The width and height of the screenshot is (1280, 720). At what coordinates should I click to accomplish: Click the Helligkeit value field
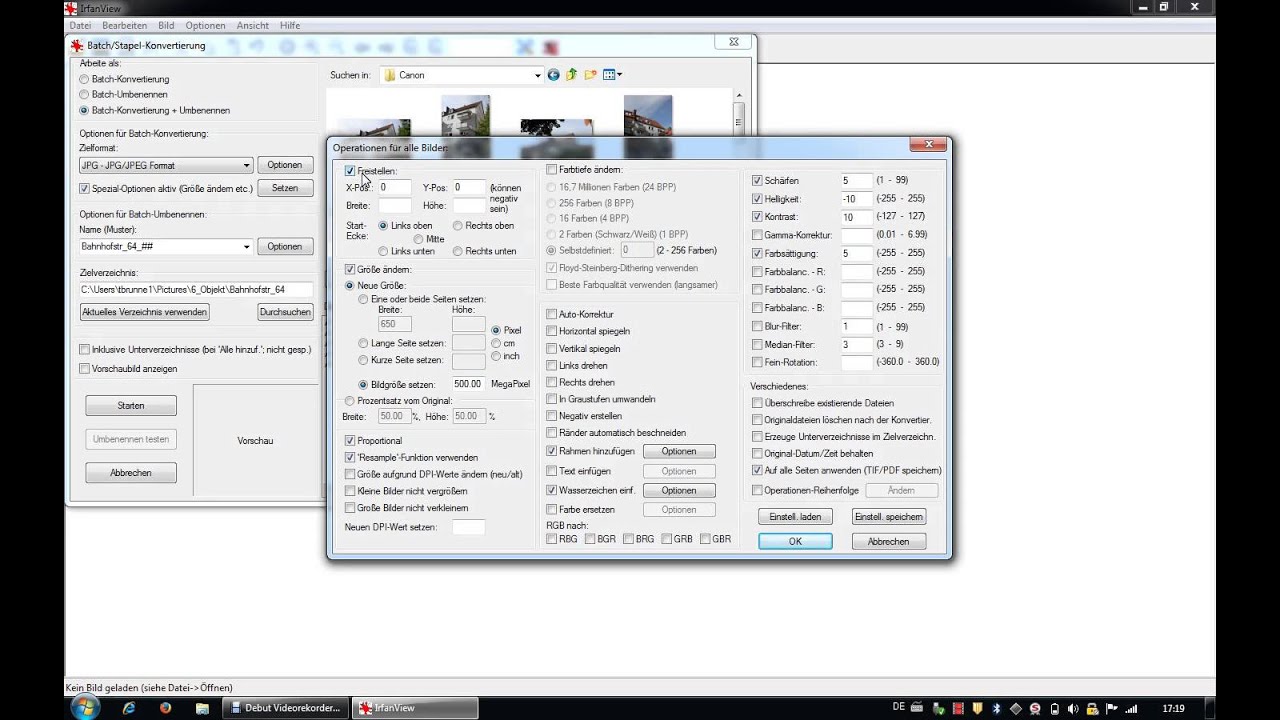pyautogui.click(x=857, y=199)
